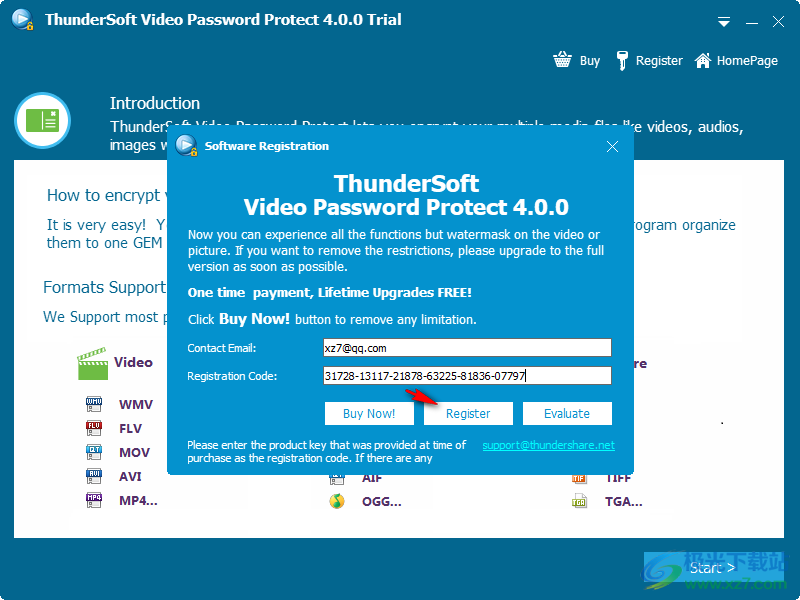Click the OGG... format label
This screenshot has height=600, width=800.
[382, 502]
